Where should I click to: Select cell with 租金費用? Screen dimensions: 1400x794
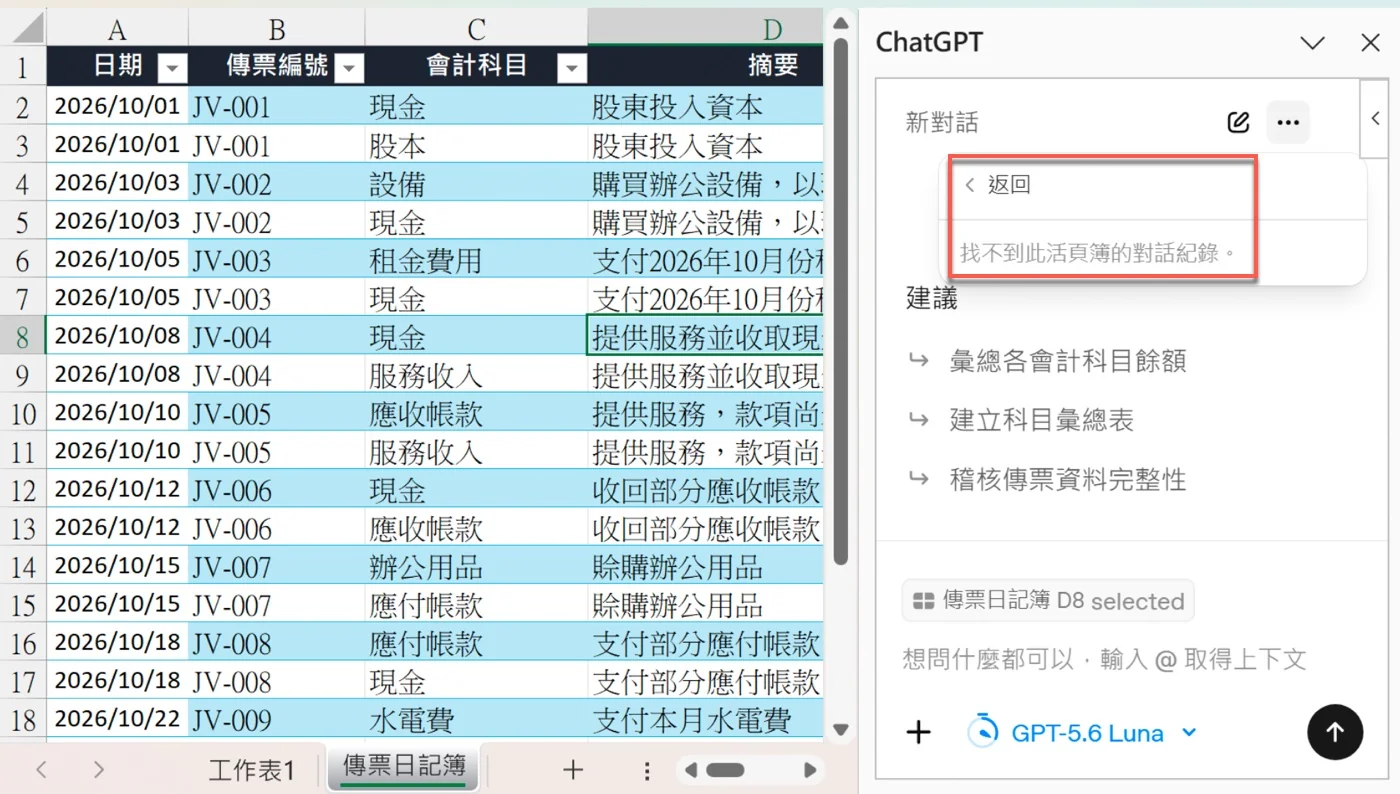pyautogui.click(x=476, y=260)
